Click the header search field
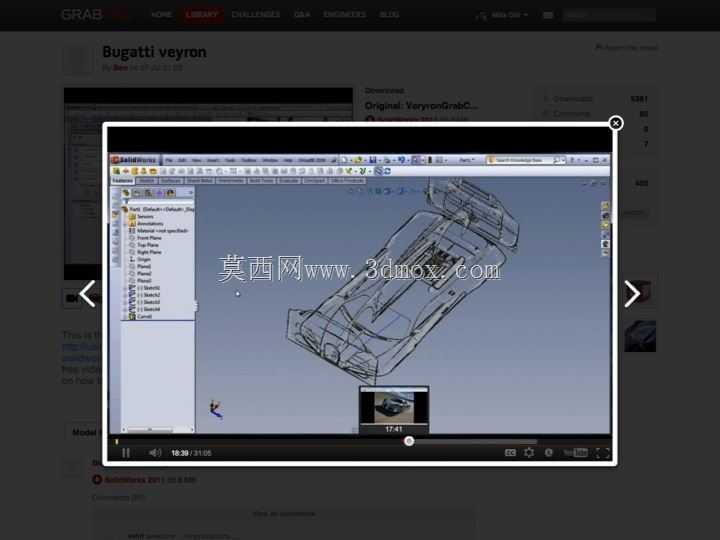Image resolution: width=720 pixels, height=540 pixels. click(609, 15)
